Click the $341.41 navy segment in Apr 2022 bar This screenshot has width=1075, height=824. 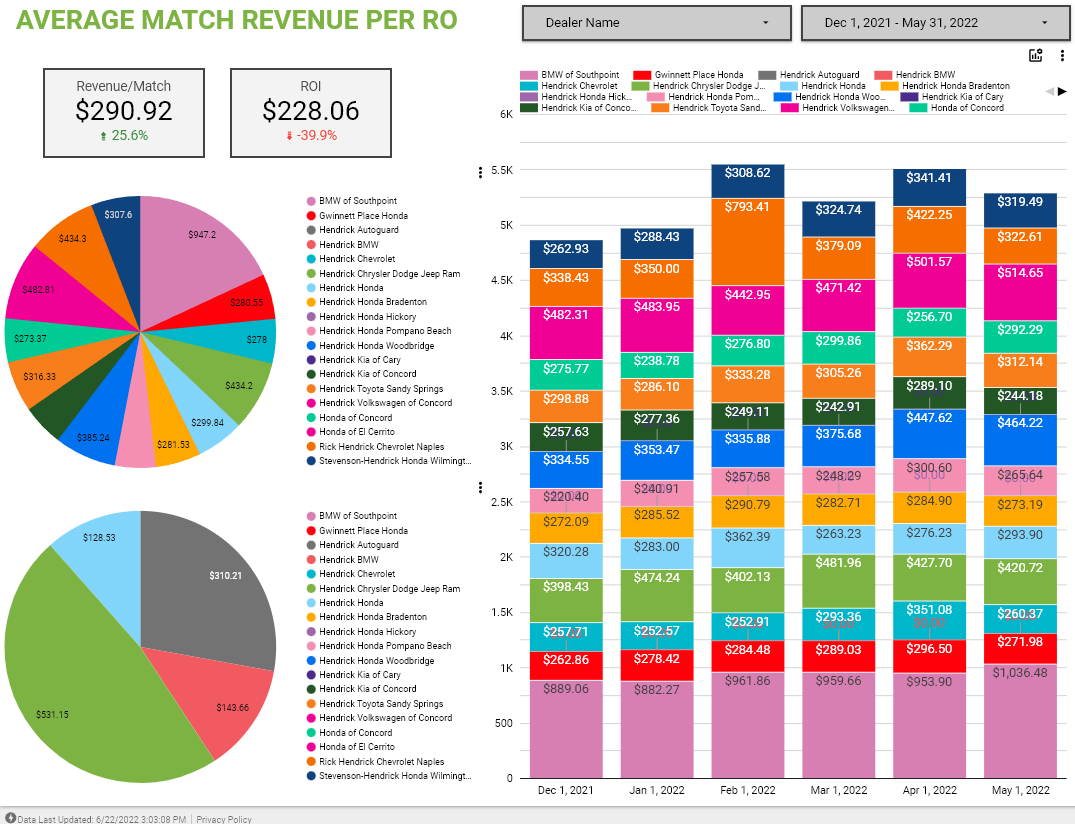tap(929, 187)
